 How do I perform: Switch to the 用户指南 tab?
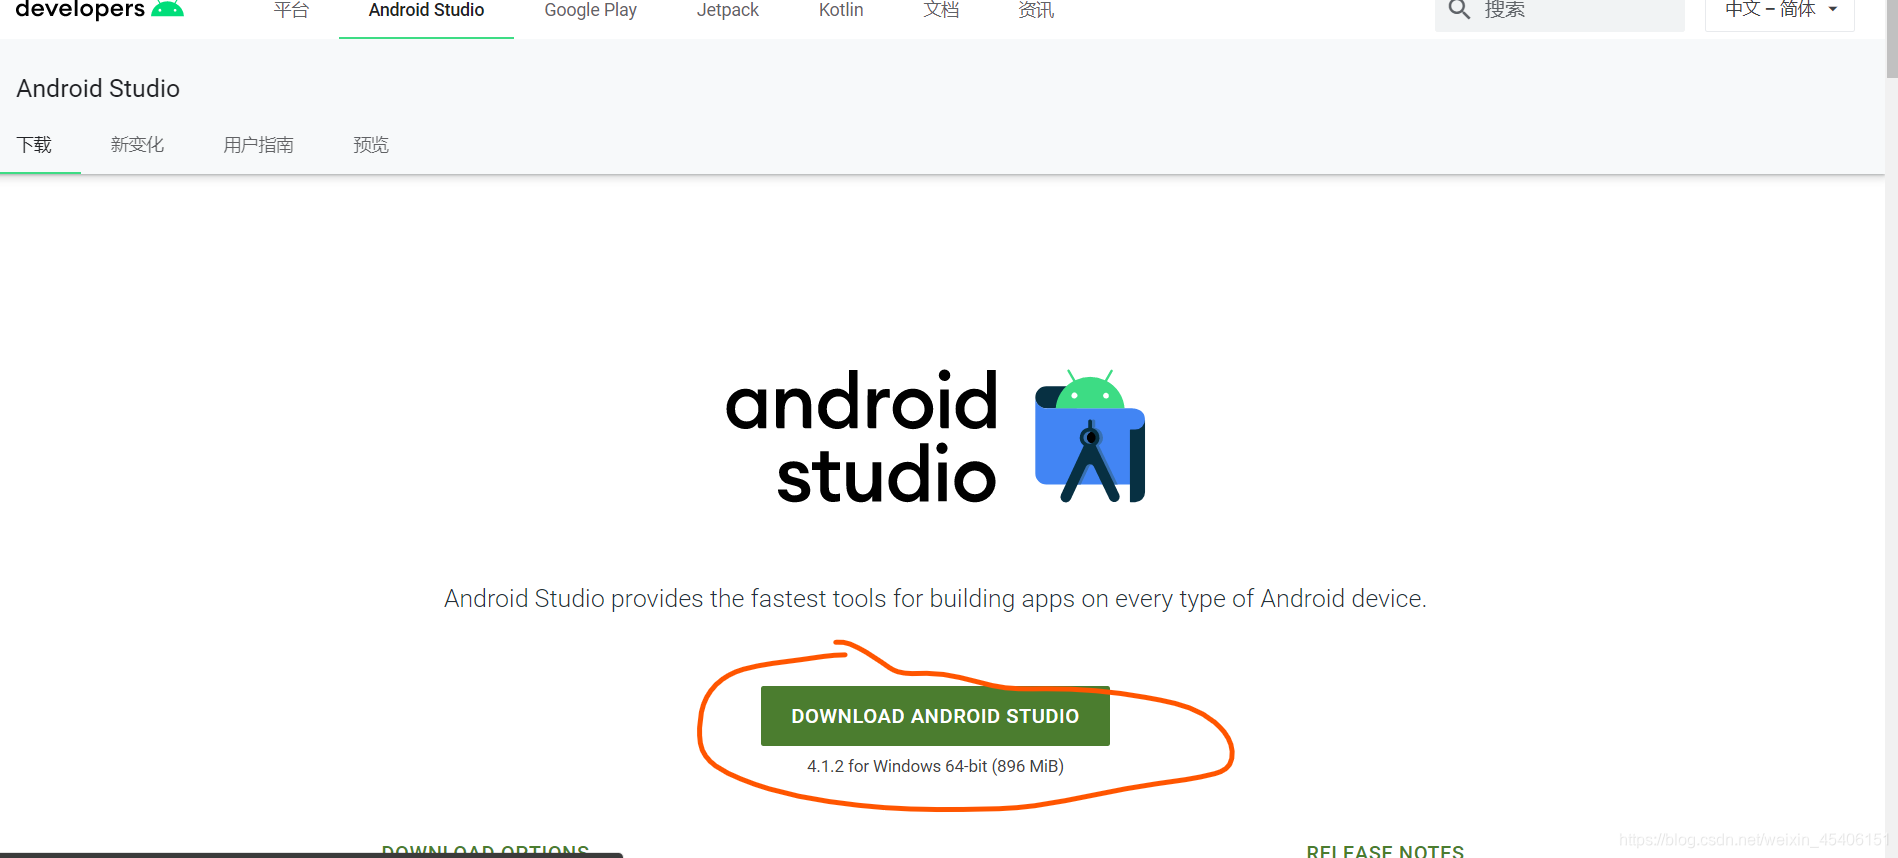pyautogui.click(x=258, y=145)
